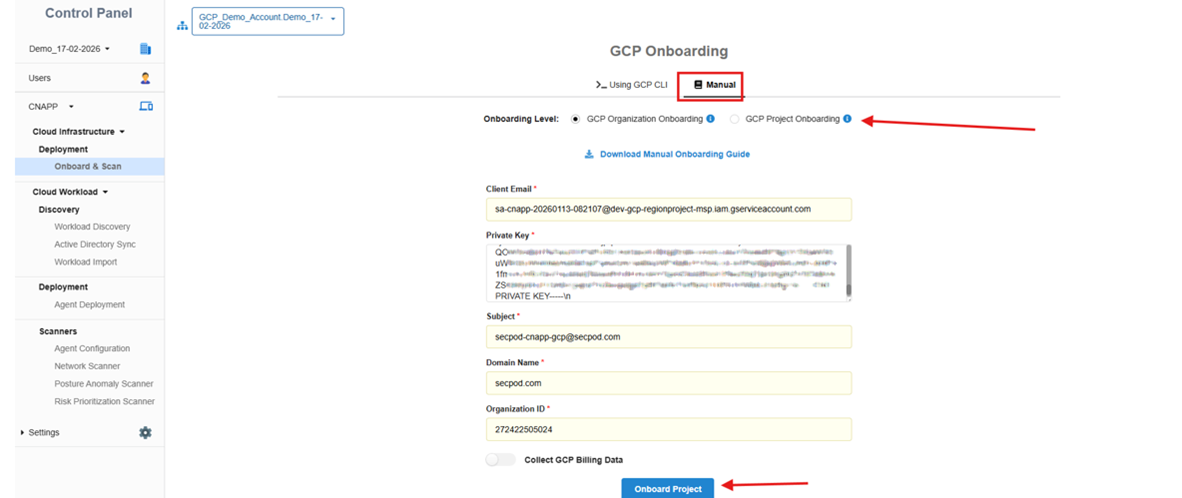Click the CNAPP devices icon
This screenshot has width=1182, height=498.
145,106
